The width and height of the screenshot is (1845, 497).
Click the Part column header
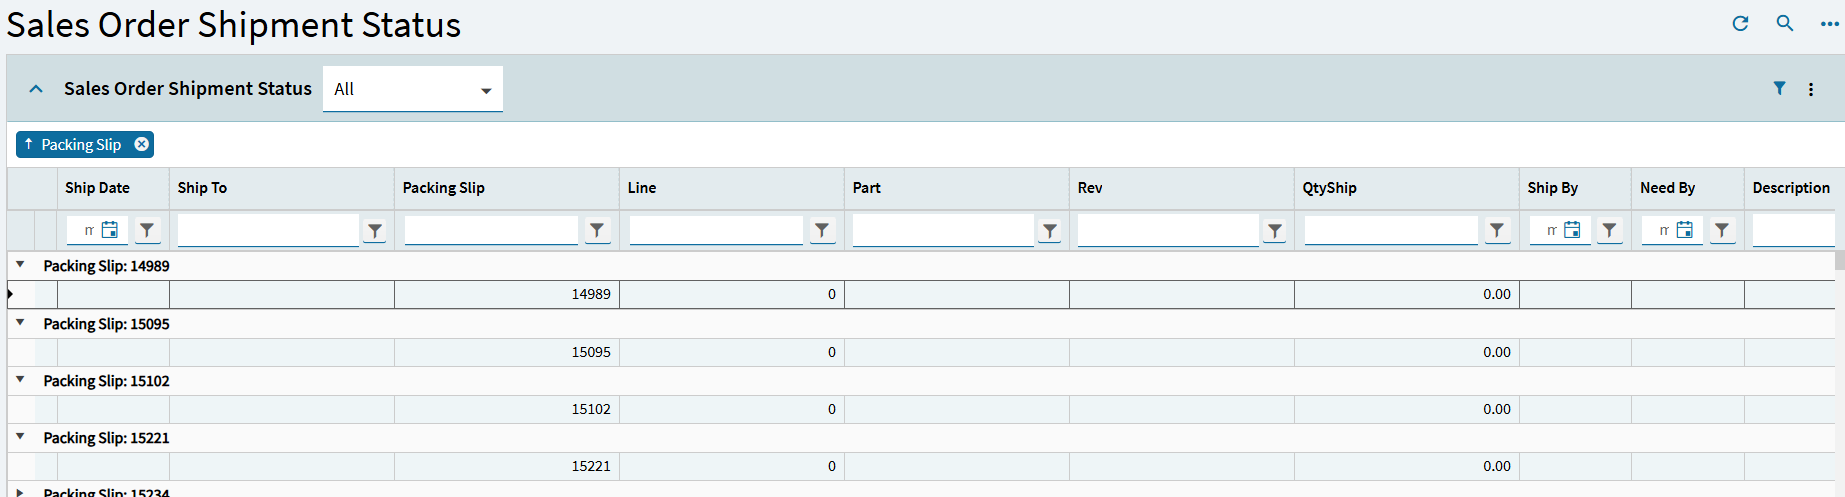(x=867, y=188)
